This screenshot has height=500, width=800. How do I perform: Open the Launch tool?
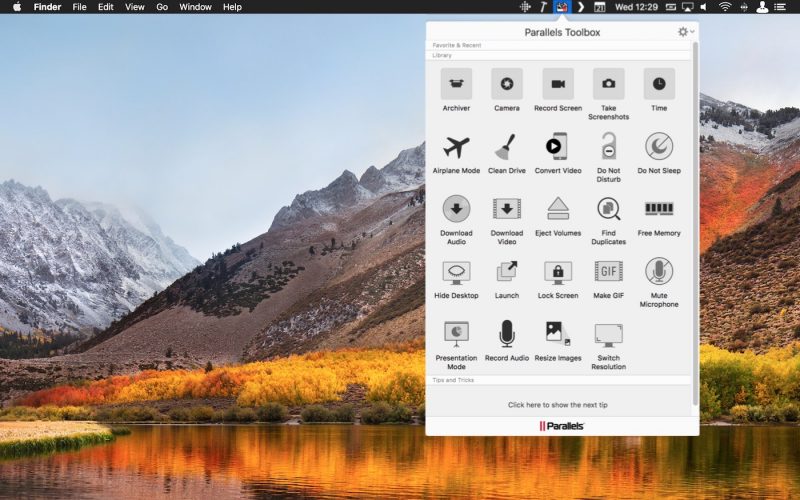[507, 278]
